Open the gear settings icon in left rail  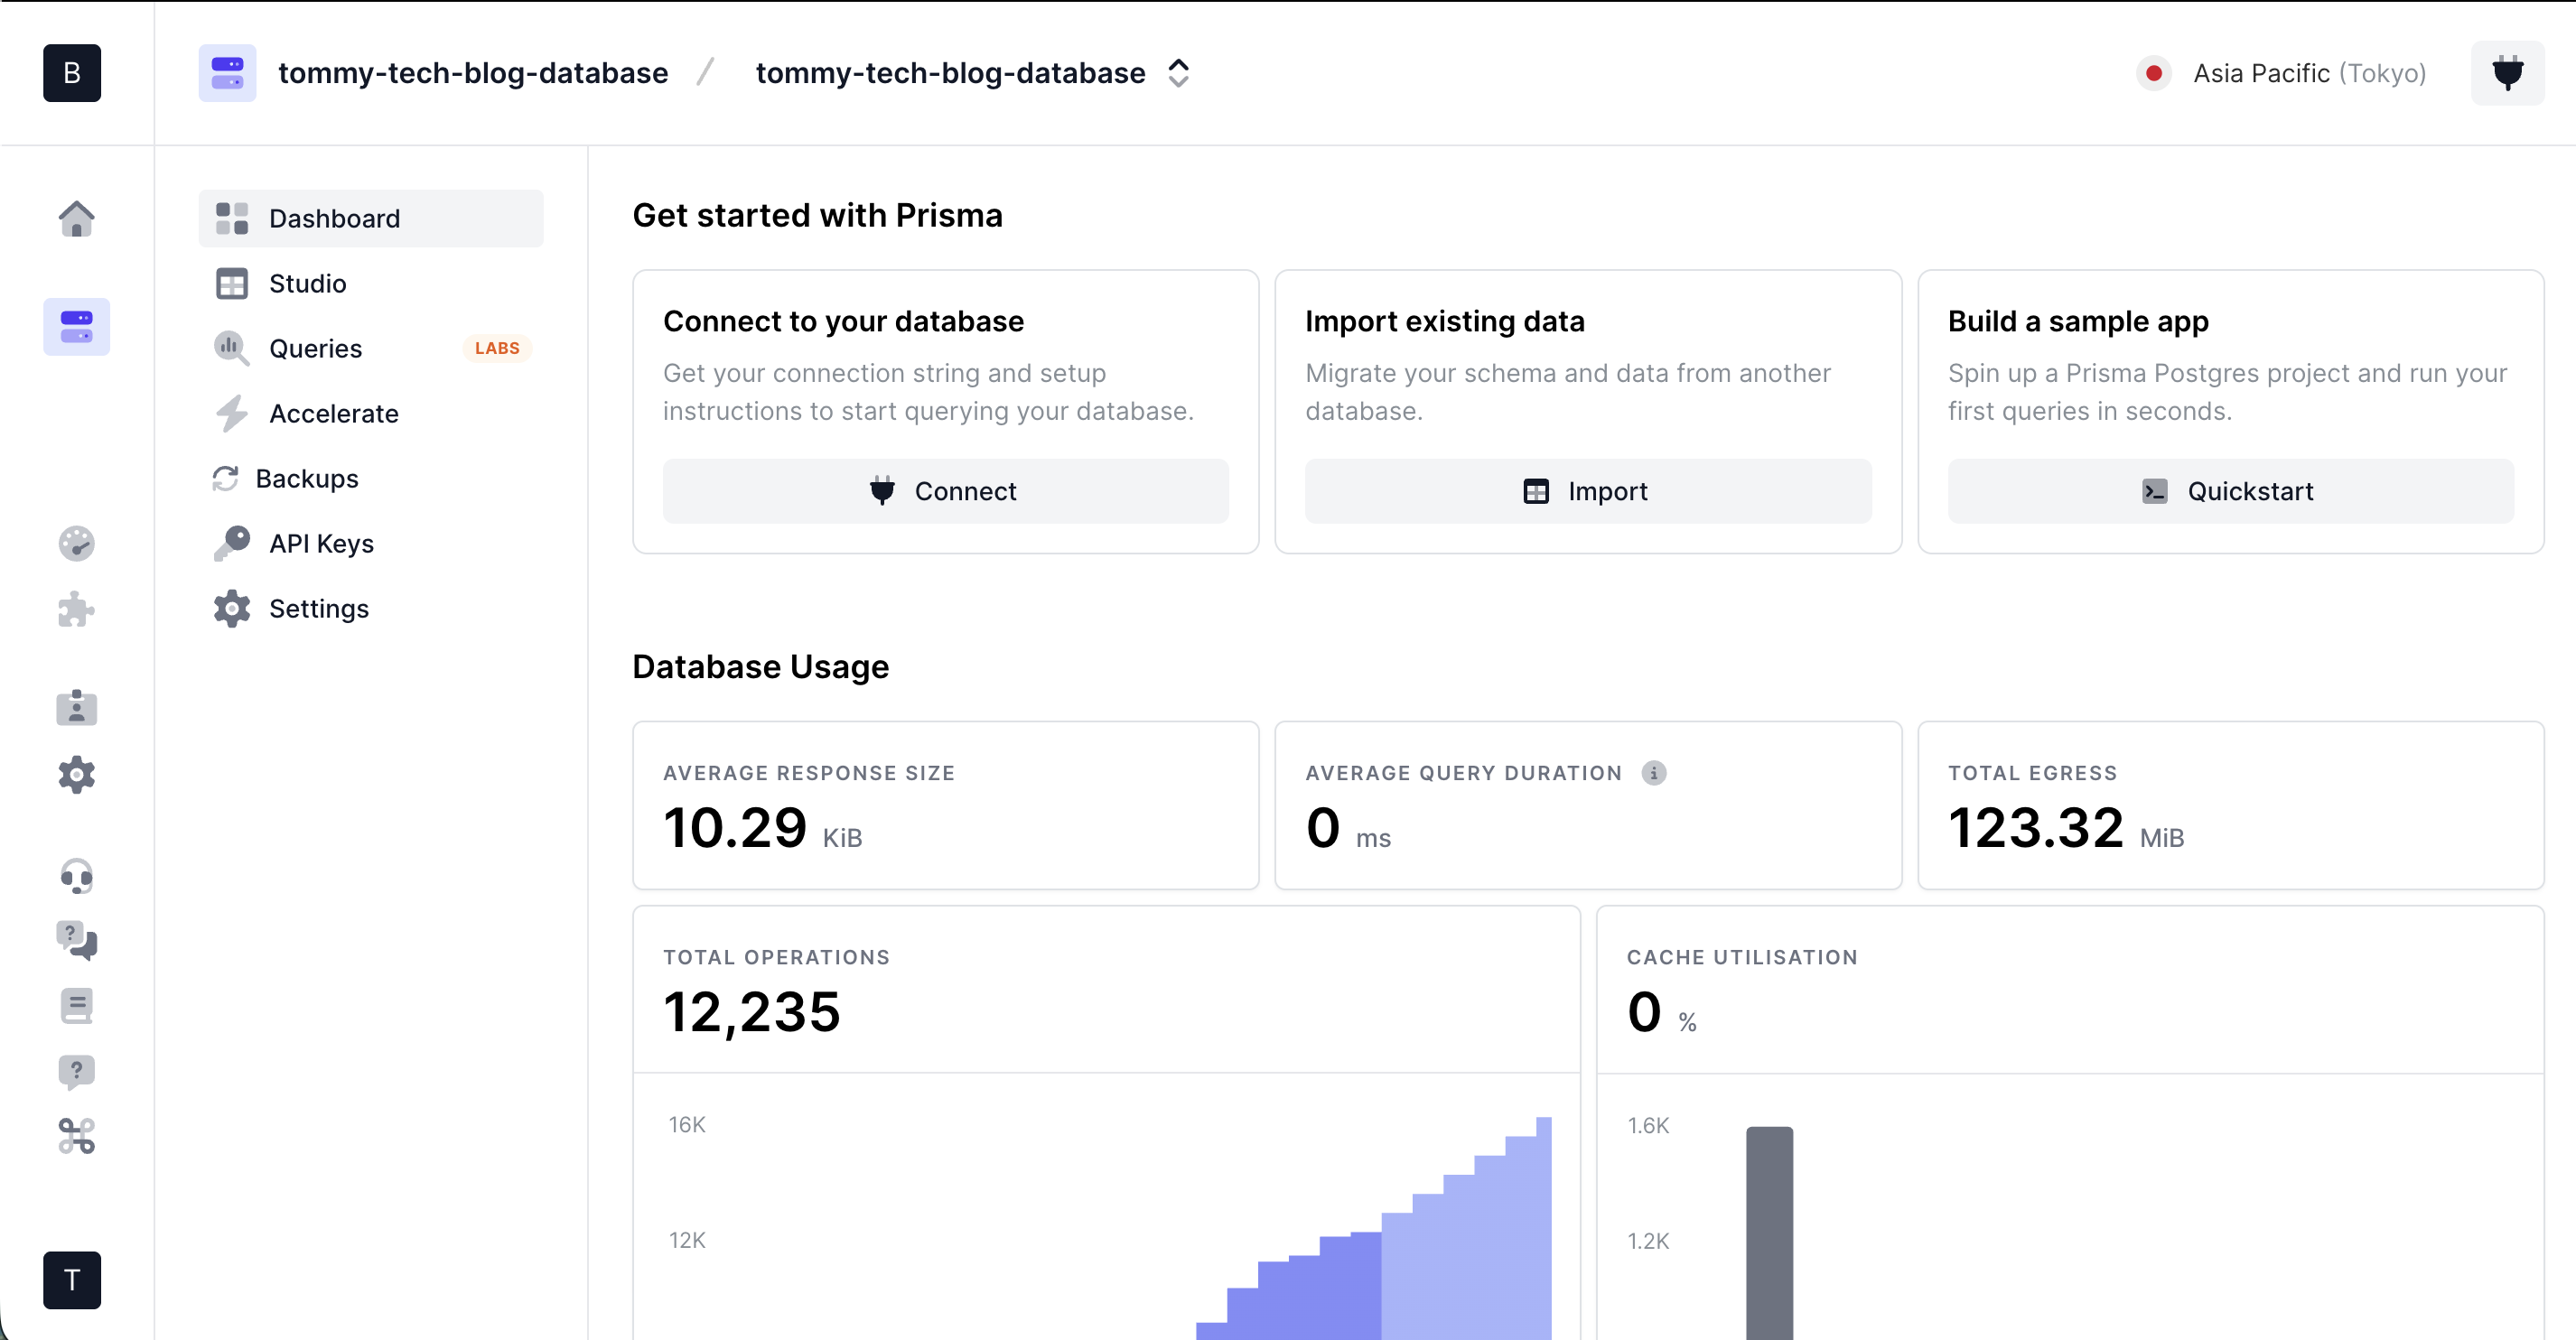click(x=76, y=774)
